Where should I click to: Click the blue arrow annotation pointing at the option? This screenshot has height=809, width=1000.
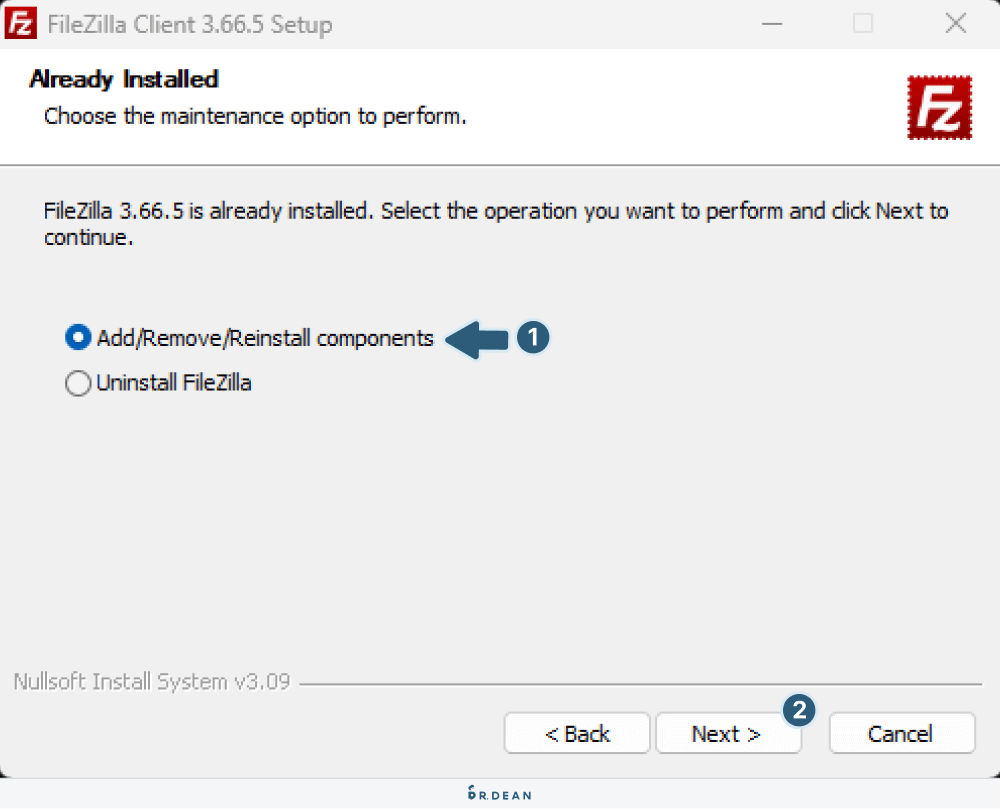tap(477, 338)
